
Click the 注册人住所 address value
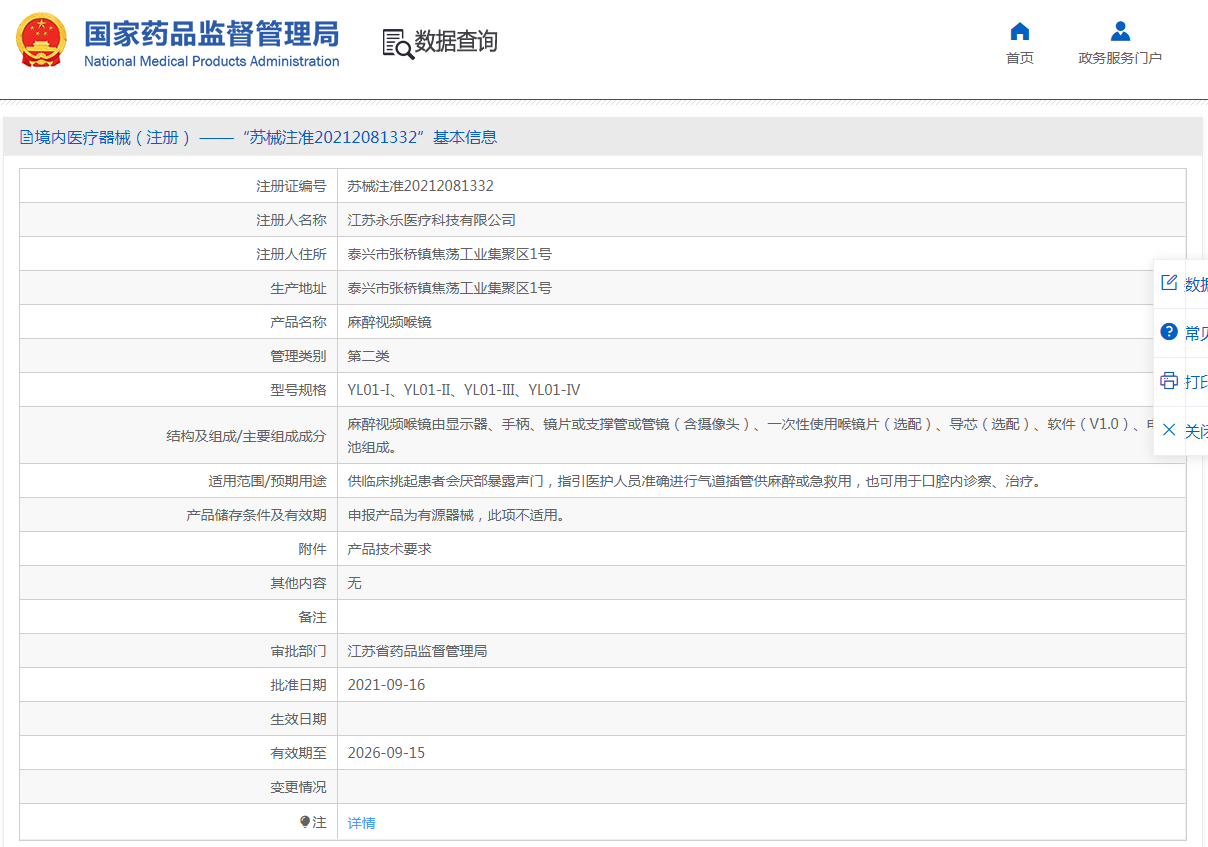coord(449,254)
